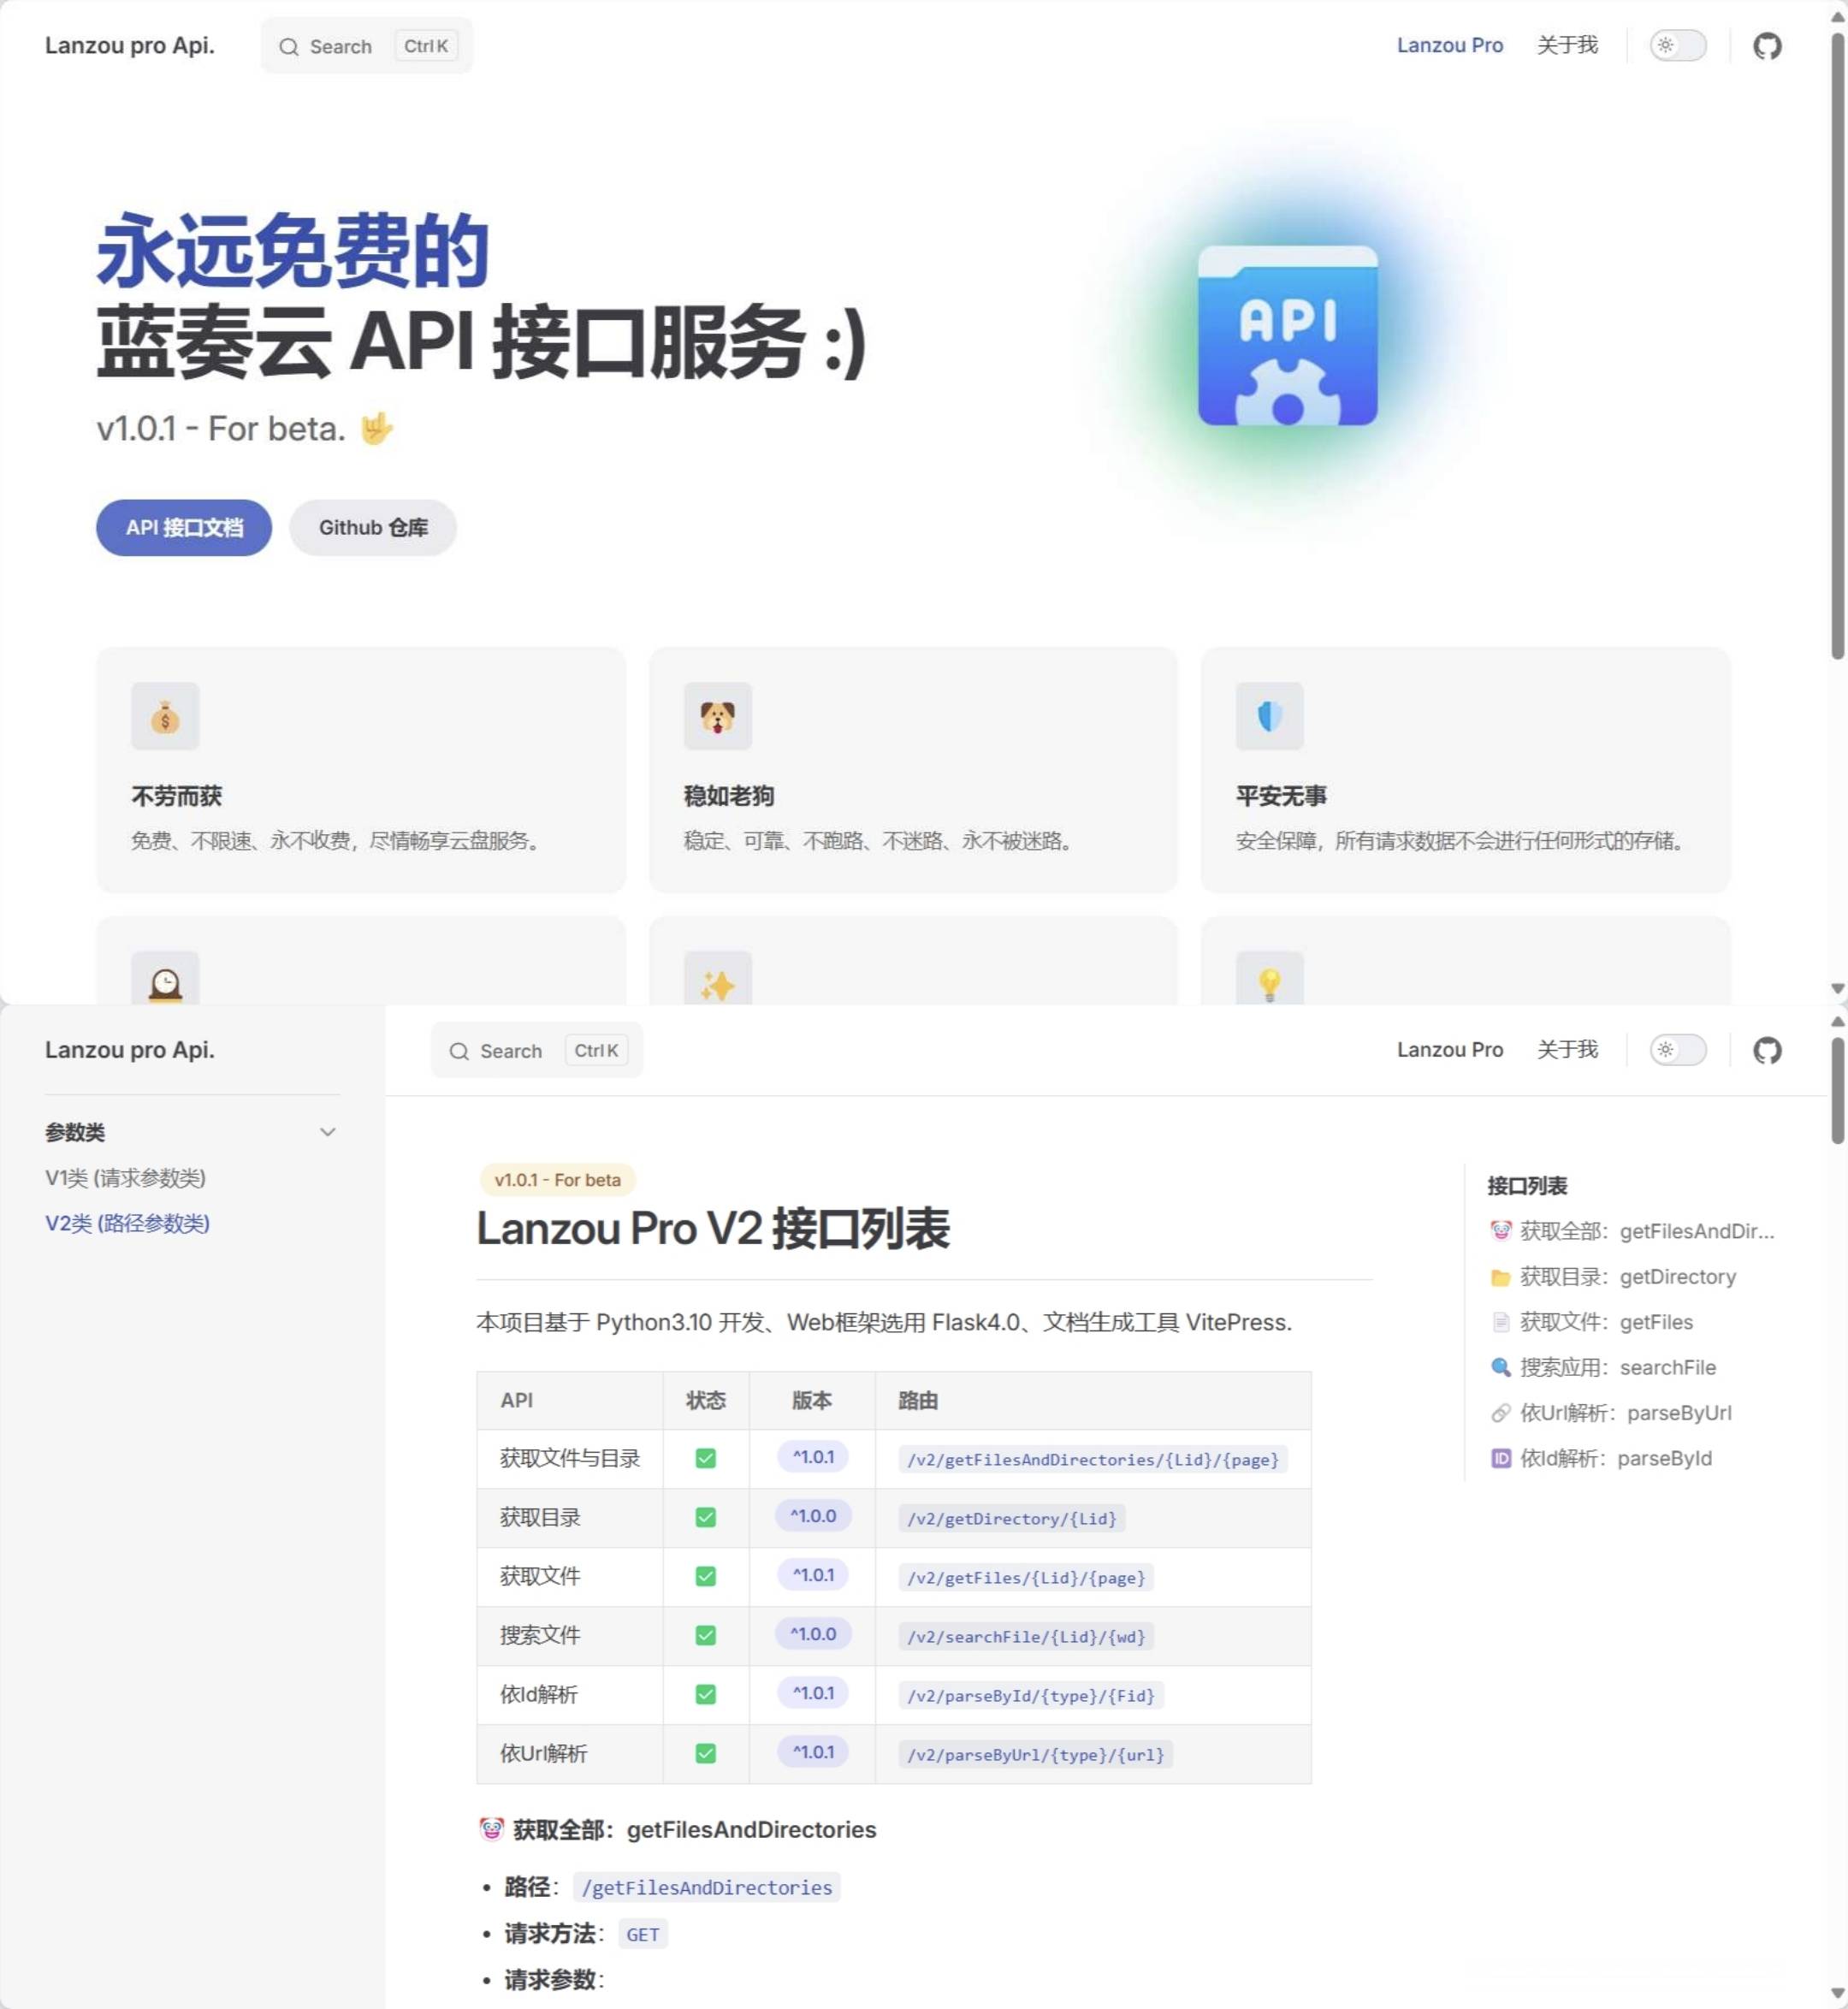The height and width of the screenshot is (2009, 1848).
Task: Click page icon beside 获取文件 outline entry
Action: [x=1500, y=1322]
